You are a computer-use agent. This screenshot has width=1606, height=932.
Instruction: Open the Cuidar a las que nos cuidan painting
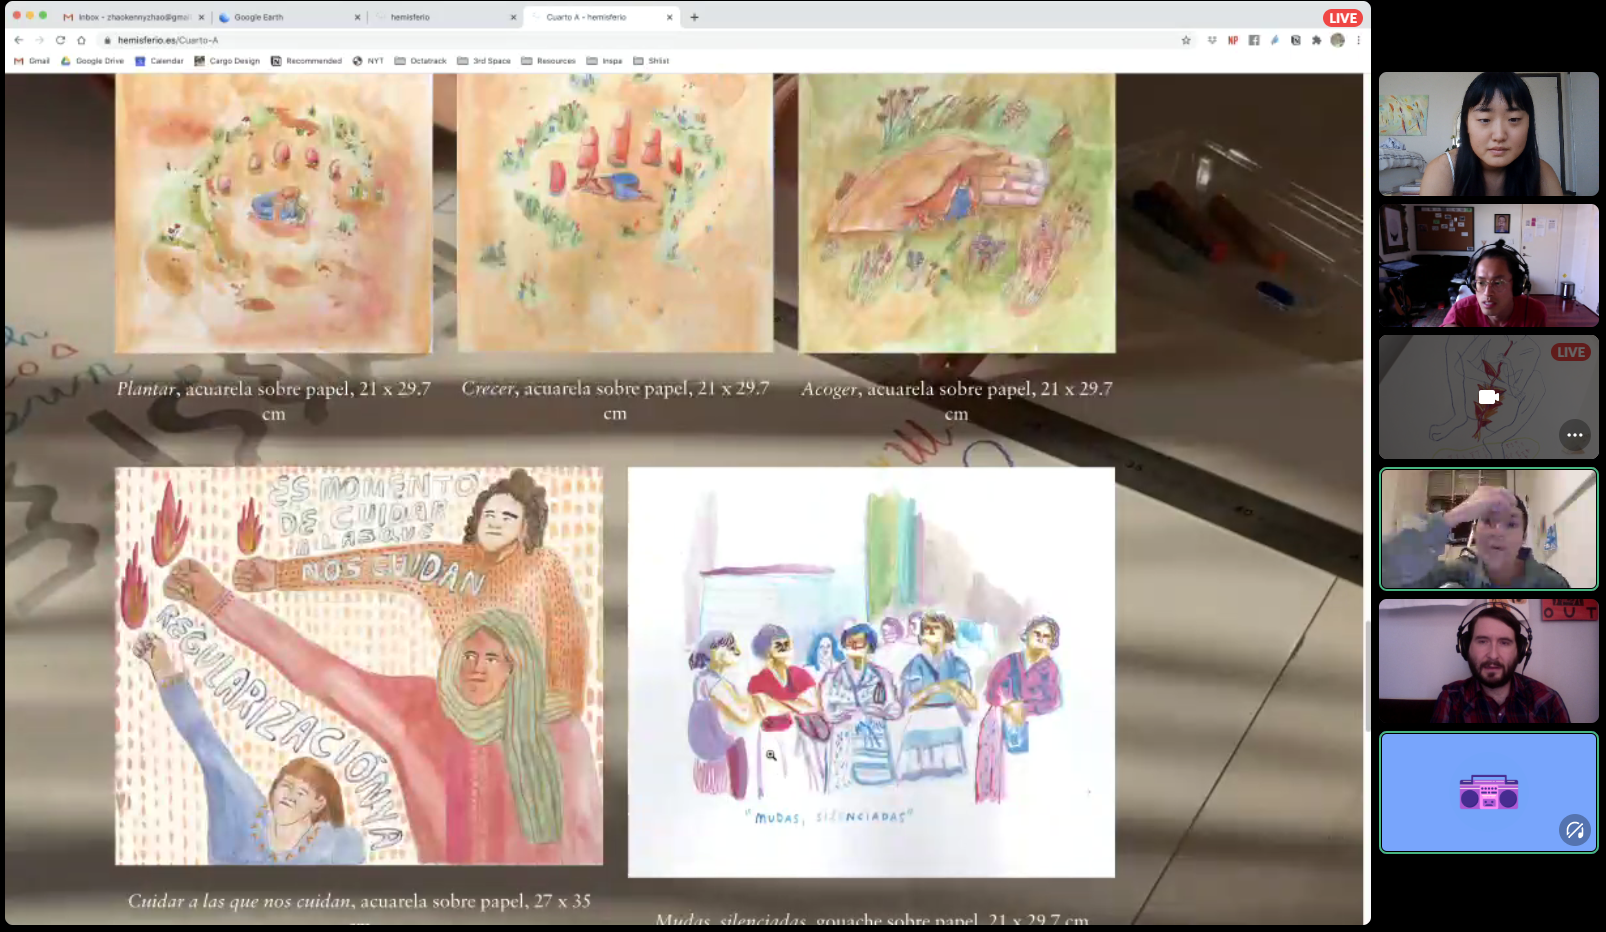[359, 666]
